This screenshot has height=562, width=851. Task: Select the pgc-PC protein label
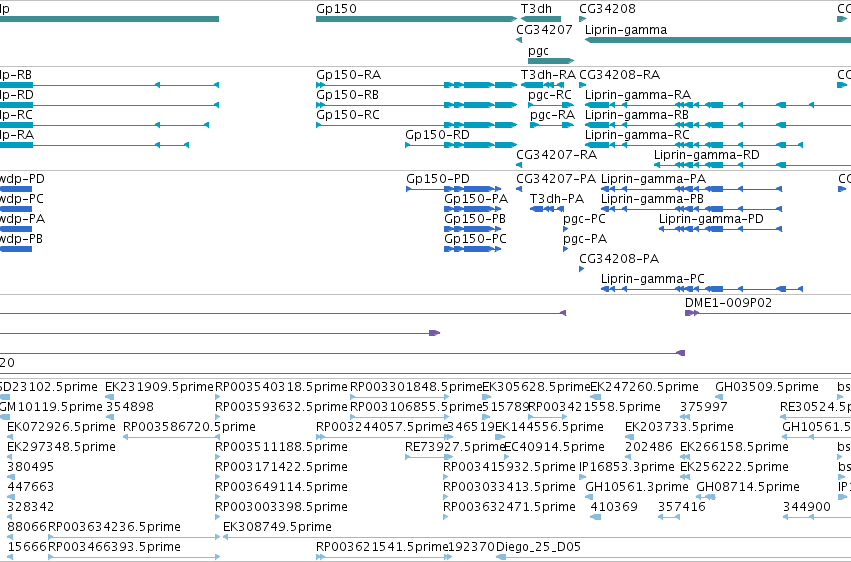[585, 219]
